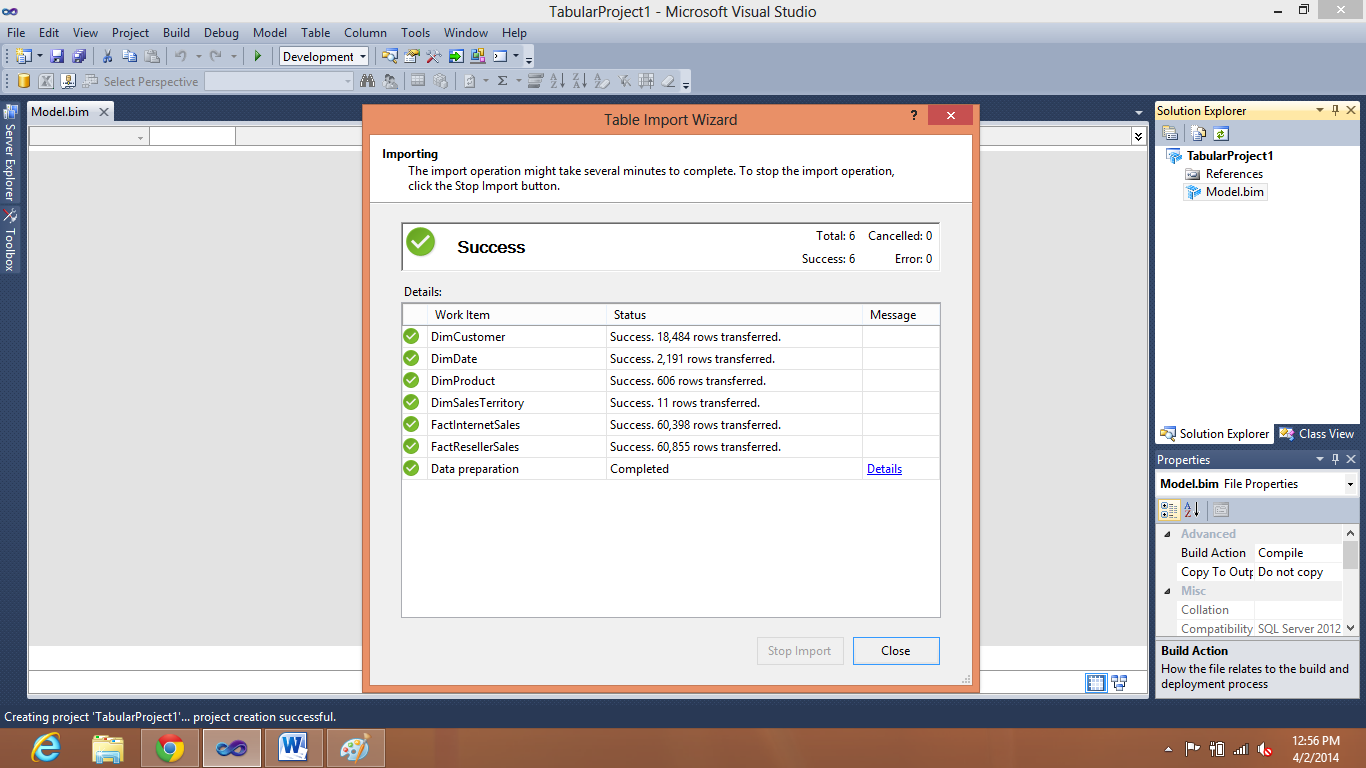Switch to the Class View tab
This screenshot has width=1366, height=768.
(1316, 434)
